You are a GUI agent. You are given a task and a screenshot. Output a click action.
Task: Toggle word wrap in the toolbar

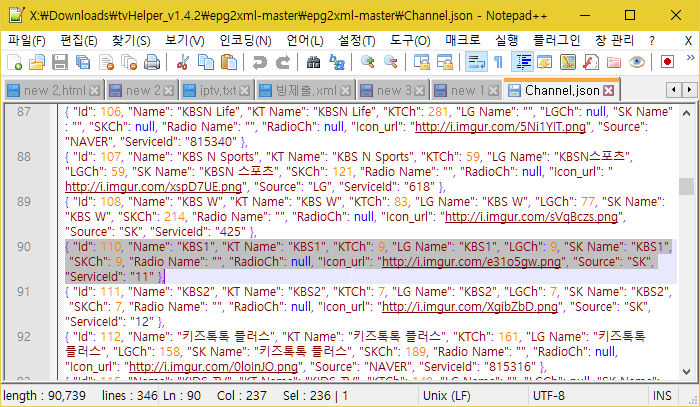click(x=476, y=62)
